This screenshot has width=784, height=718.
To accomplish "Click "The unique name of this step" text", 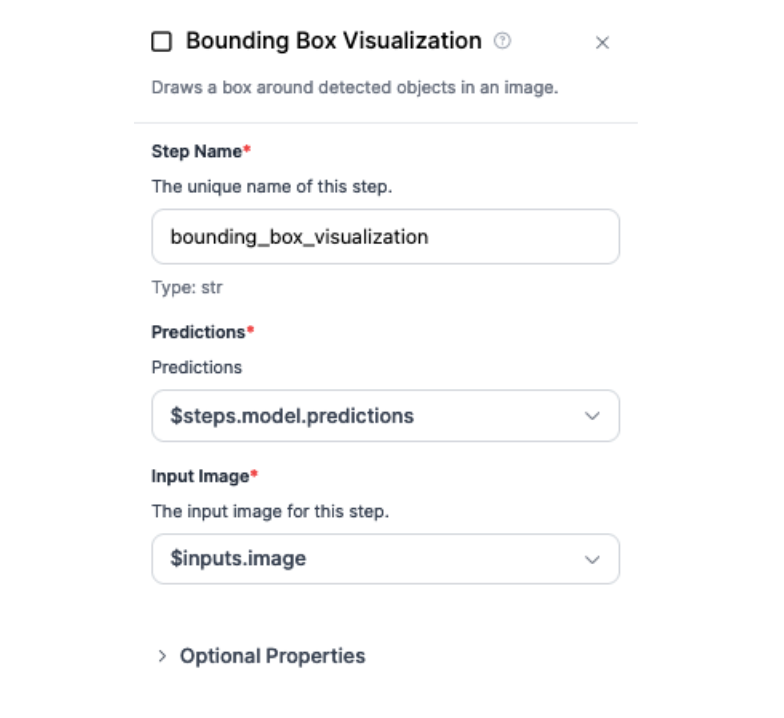I will (272, 186).
